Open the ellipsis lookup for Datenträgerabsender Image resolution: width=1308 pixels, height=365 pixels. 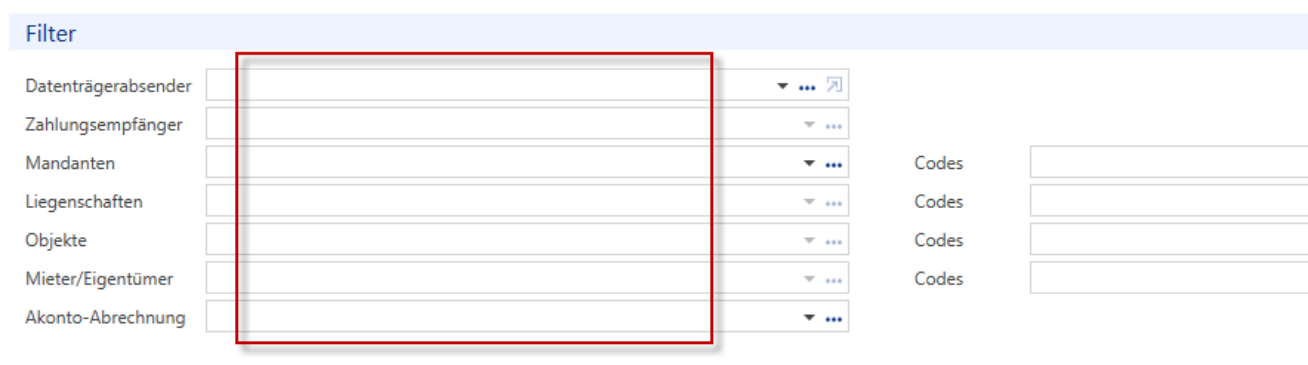(808, 87)
